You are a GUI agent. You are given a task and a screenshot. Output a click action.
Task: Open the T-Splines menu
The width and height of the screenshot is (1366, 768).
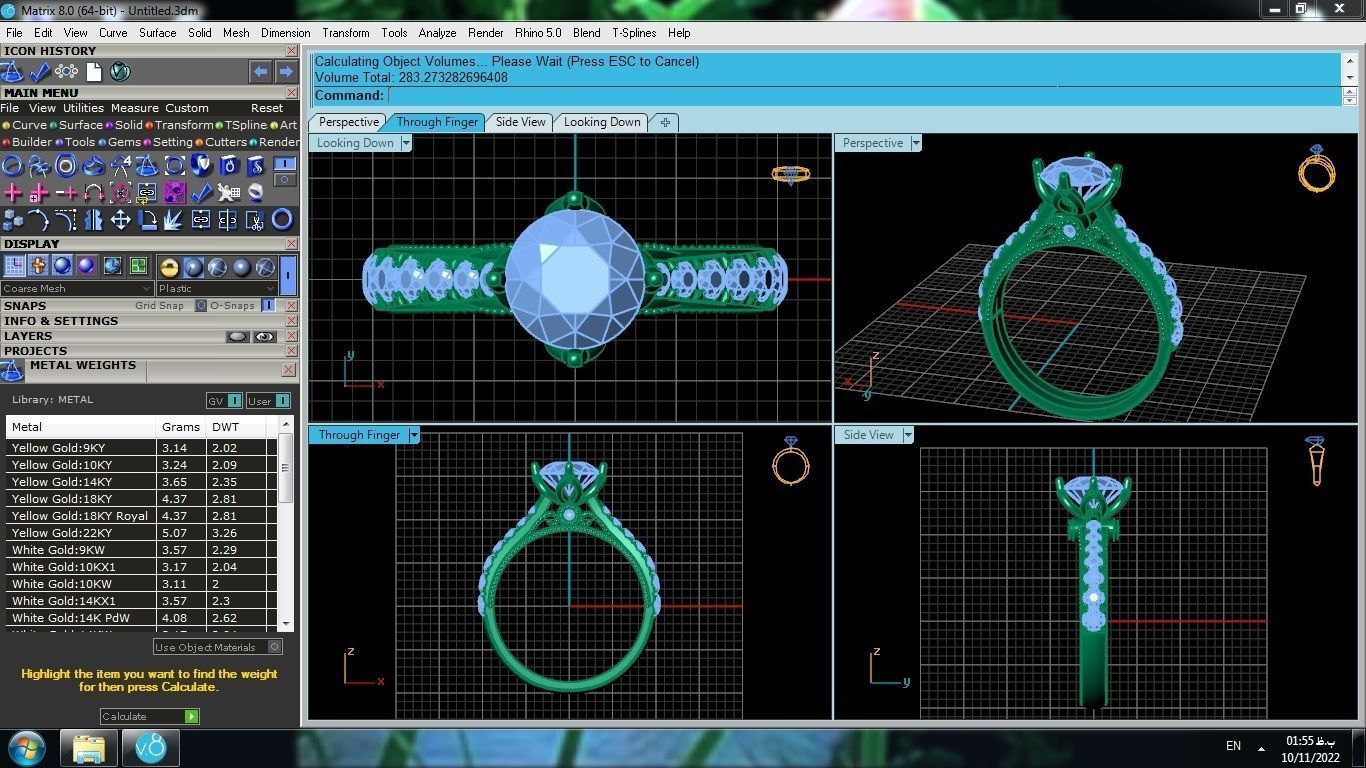point(635,32)
